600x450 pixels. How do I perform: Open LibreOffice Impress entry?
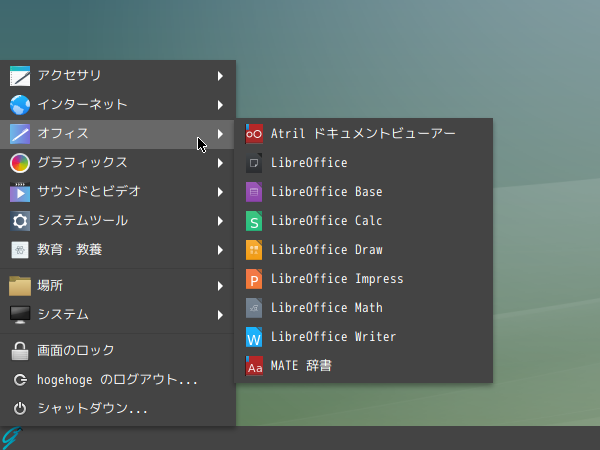tap(364, 279)
